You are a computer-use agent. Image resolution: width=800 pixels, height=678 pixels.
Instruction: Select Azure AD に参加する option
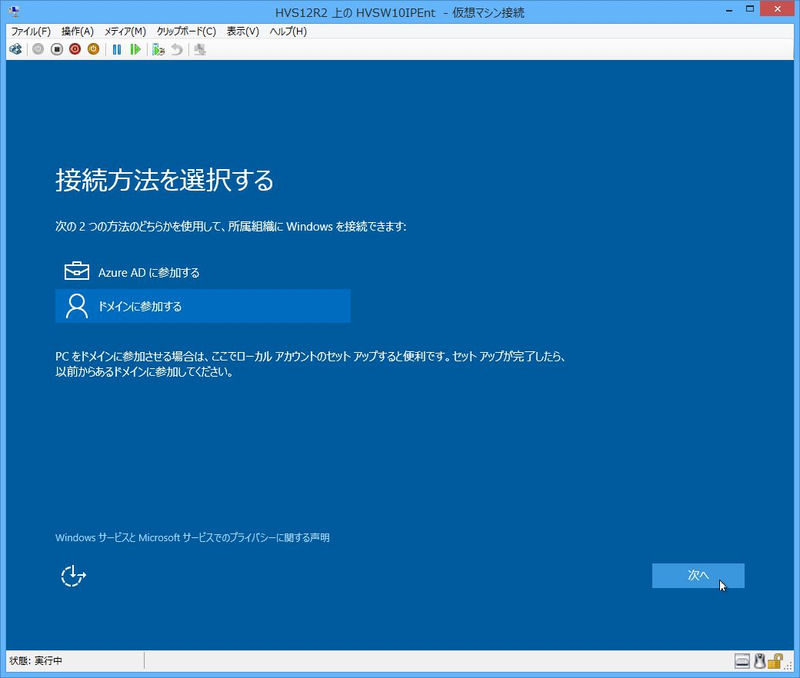[203, 272]
